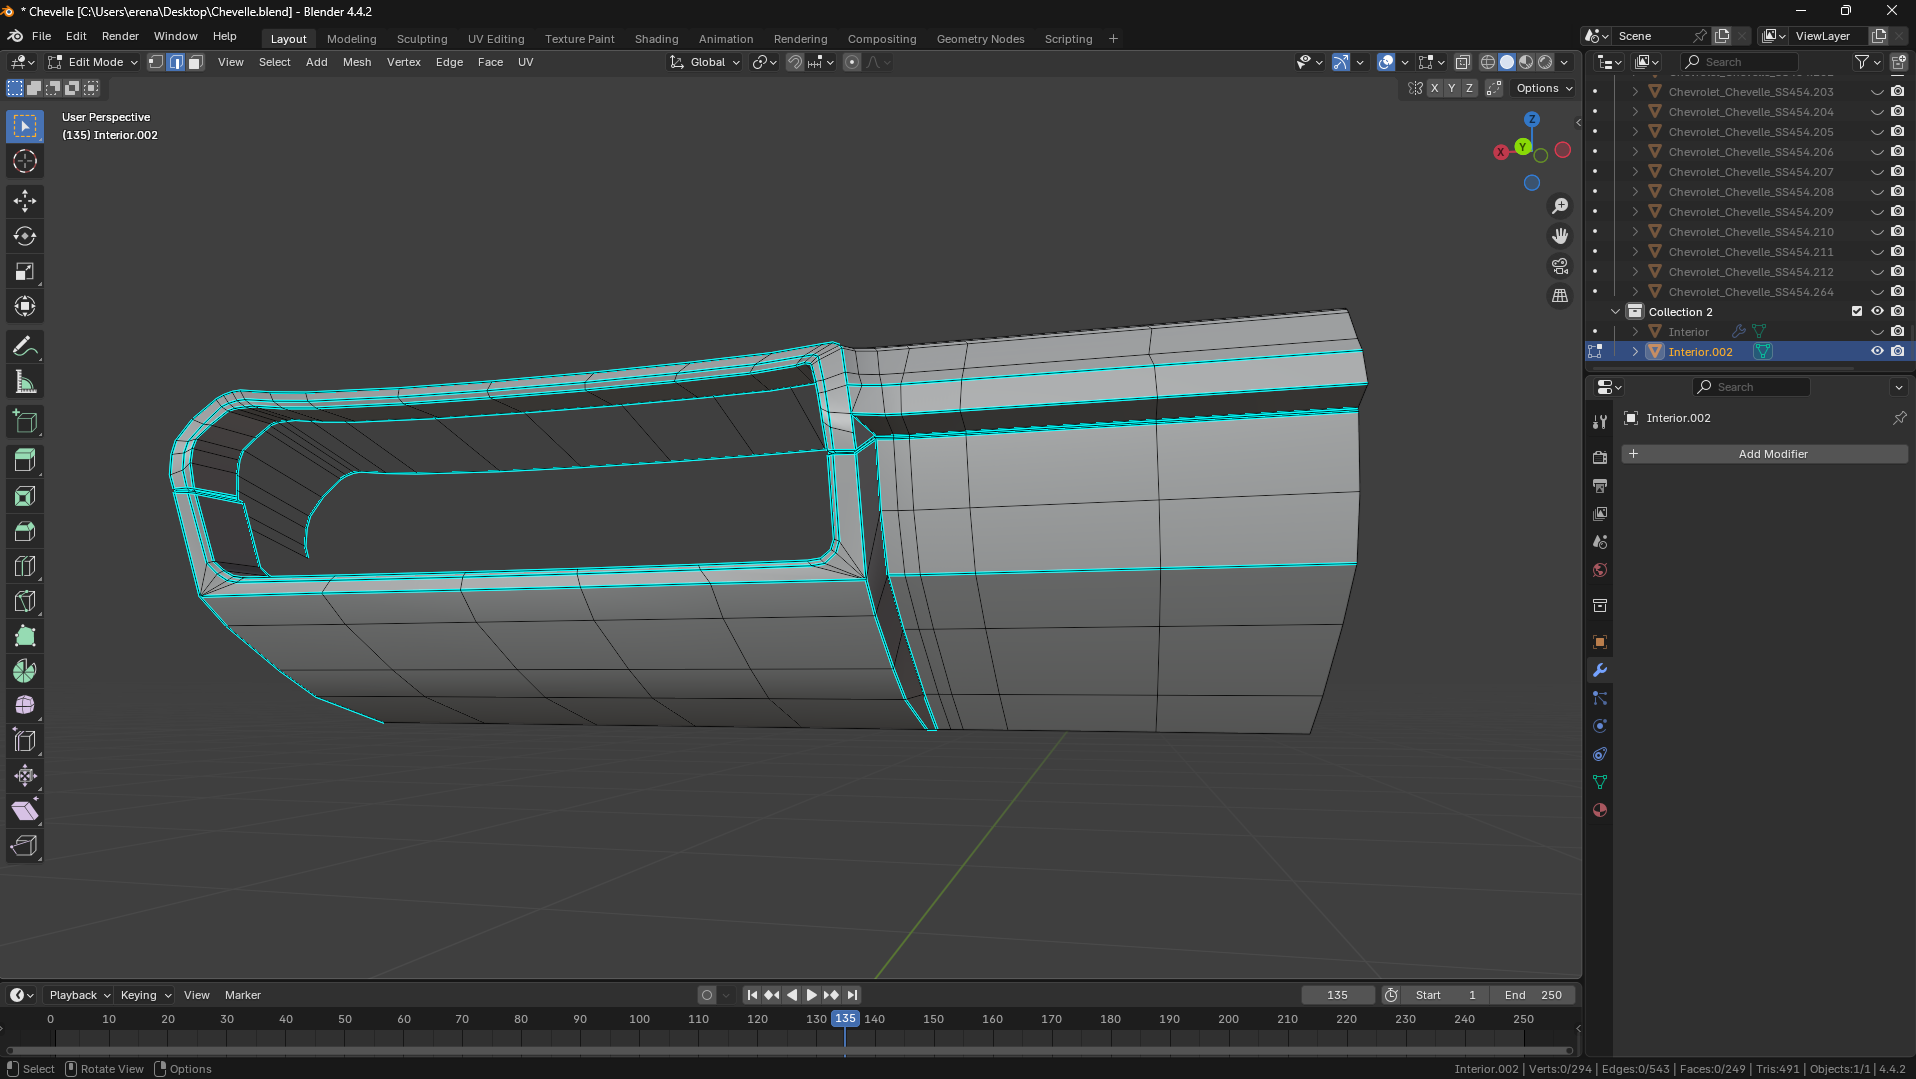Select the Move tool in toolbar
The image size is (1916, 1079).
25,201
